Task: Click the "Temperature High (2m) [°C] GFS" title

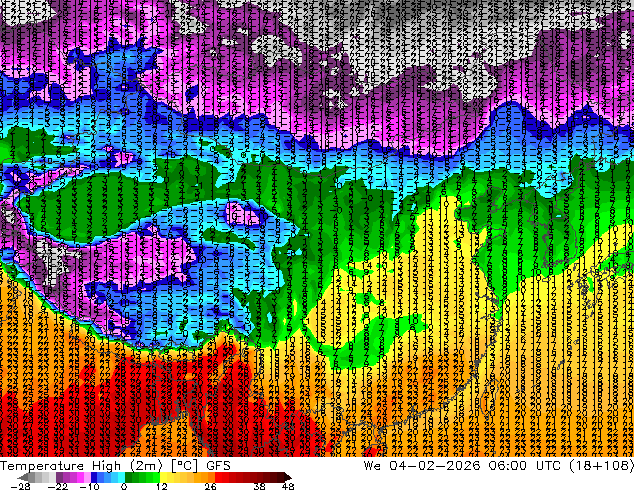Action: pyautogui.click(x=115, y=465)
